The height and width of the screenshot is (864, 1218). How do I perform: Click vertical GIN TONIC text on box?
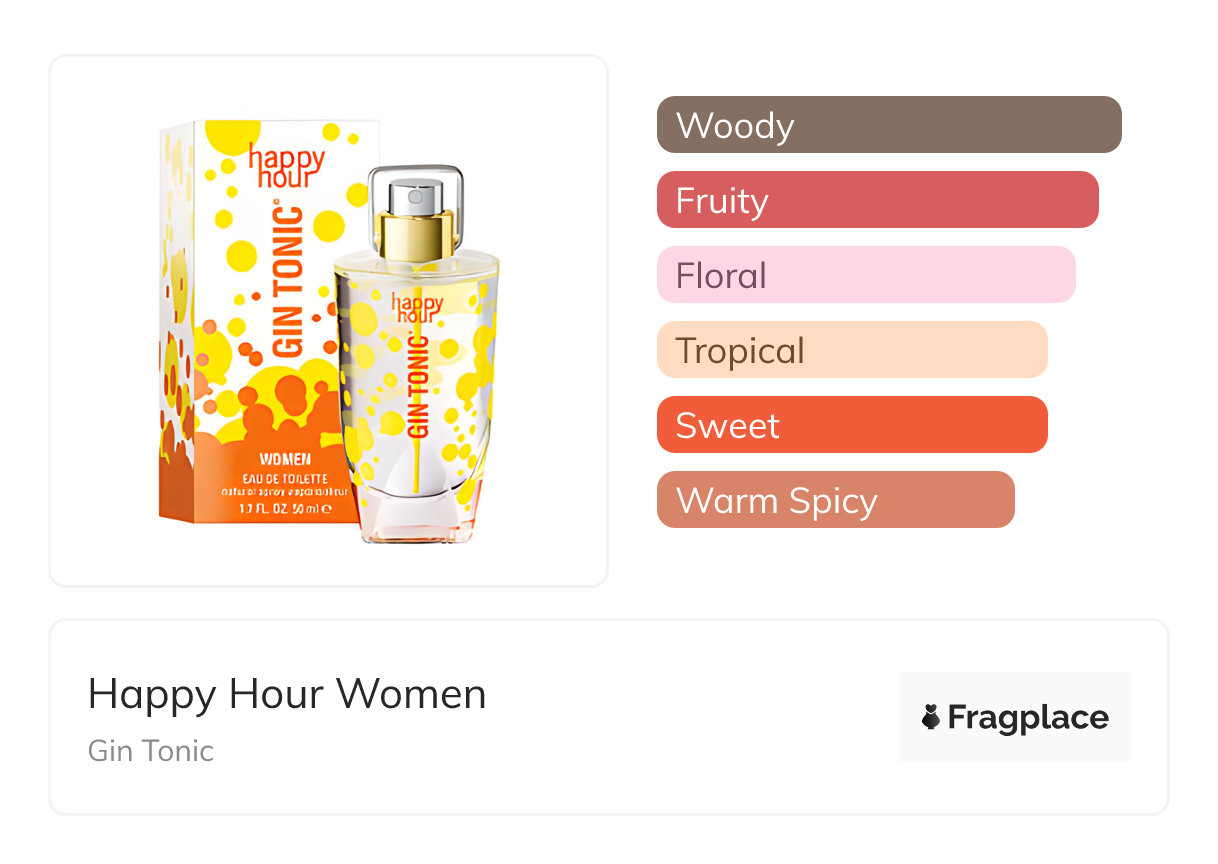click(287, 282)
